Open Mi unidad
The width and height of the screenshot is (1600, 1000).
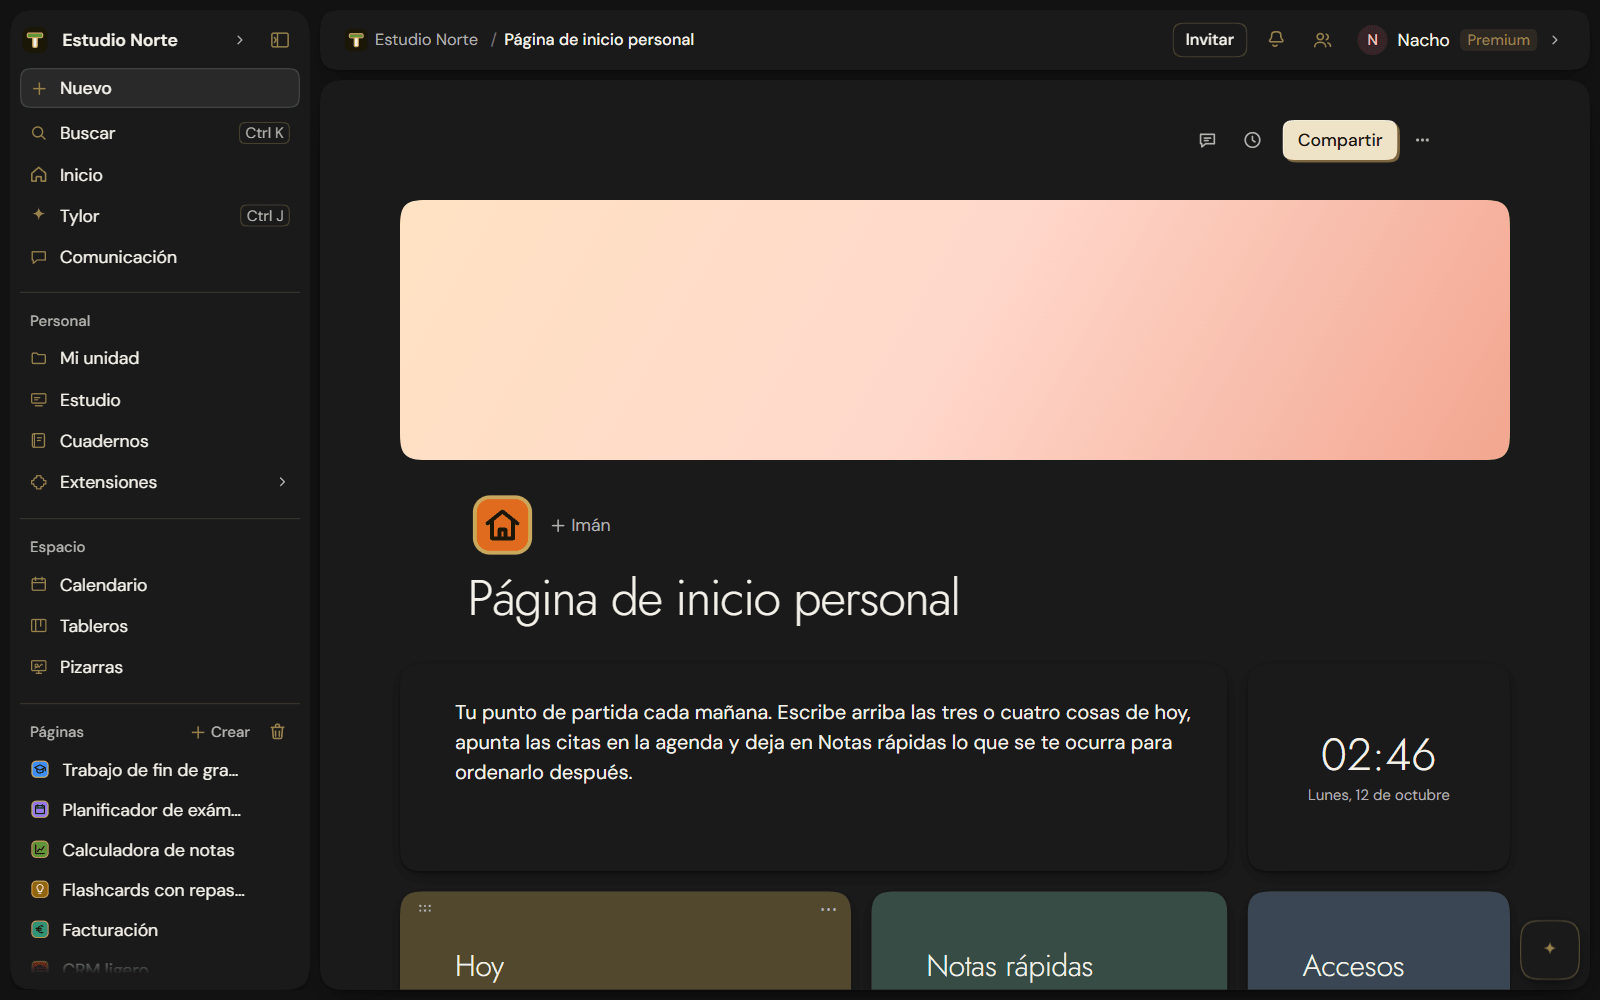click(160, 358)
